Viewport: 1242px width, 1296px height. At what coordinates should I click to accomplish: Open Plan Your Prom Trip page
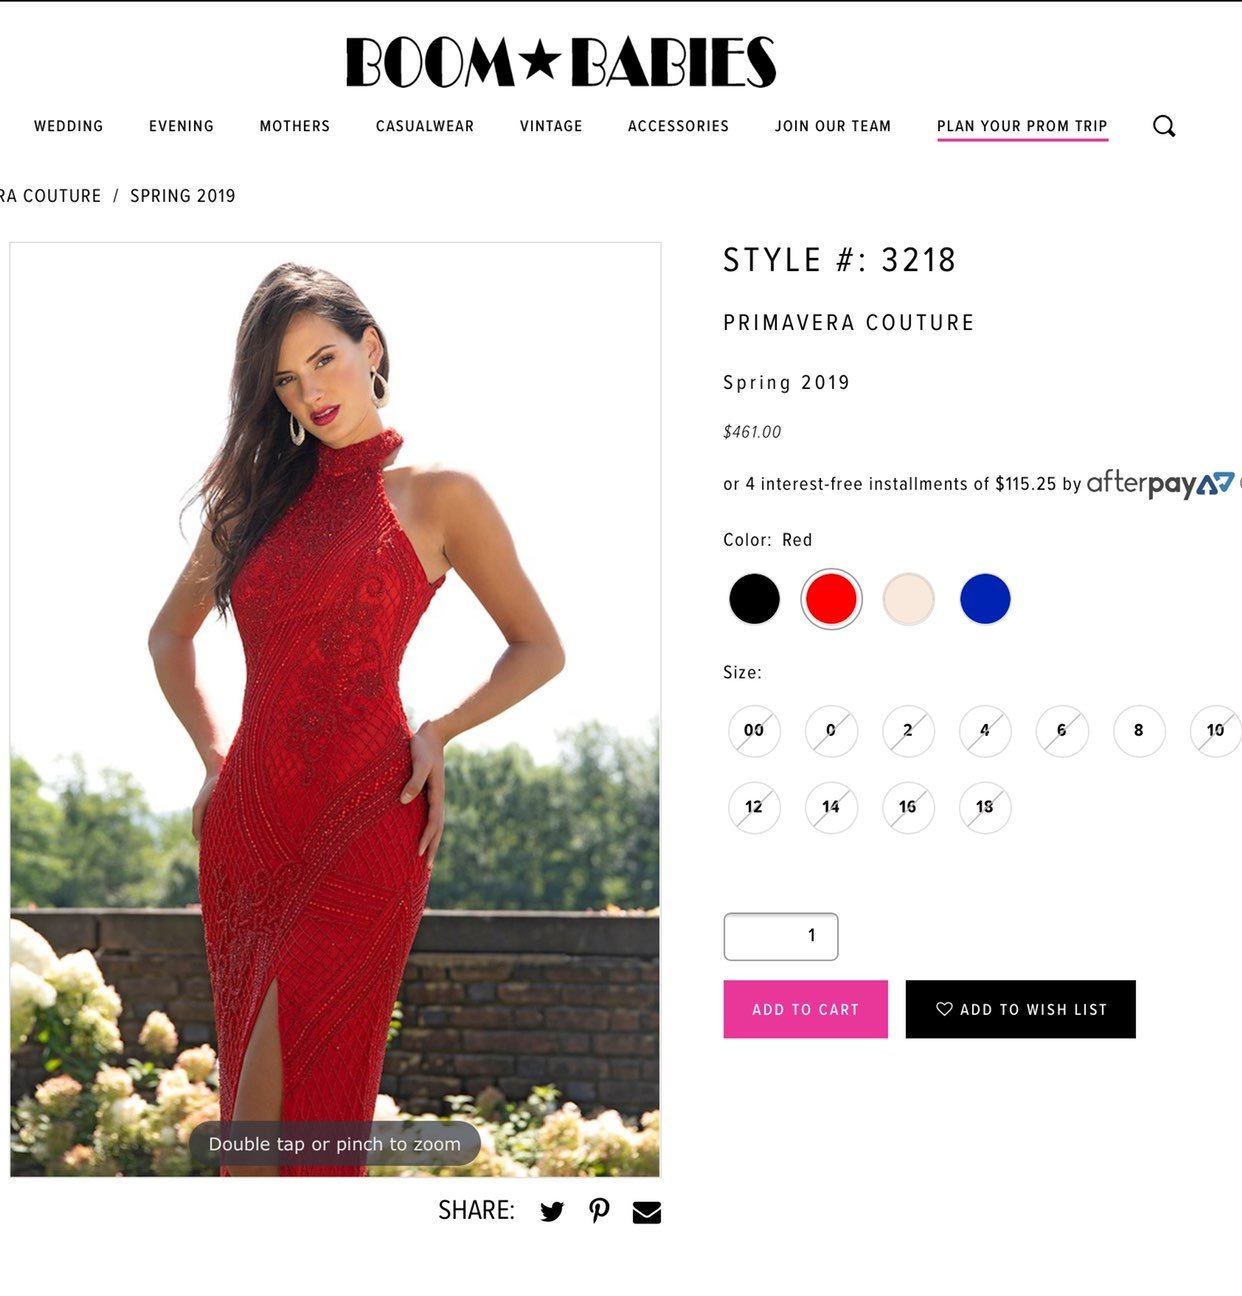pyautogui.click(x=1022, y=126)
